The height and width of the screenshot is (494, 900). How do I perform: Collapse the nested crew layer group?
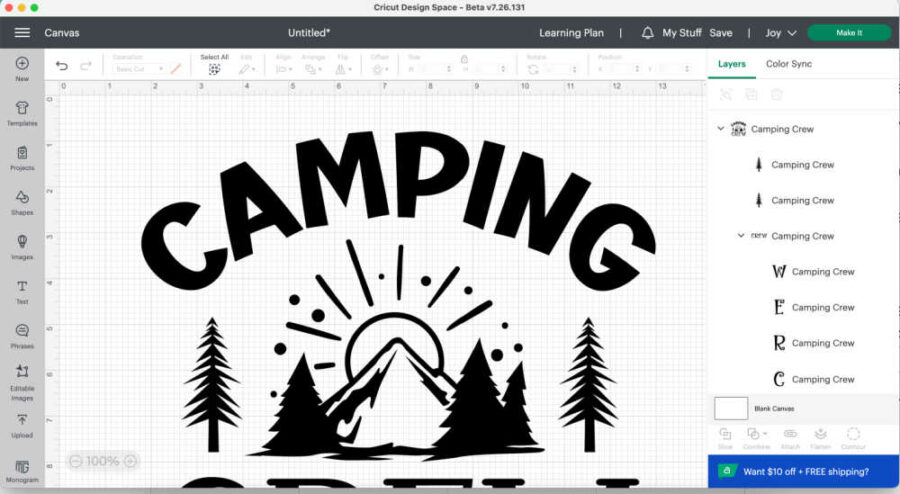741,236
